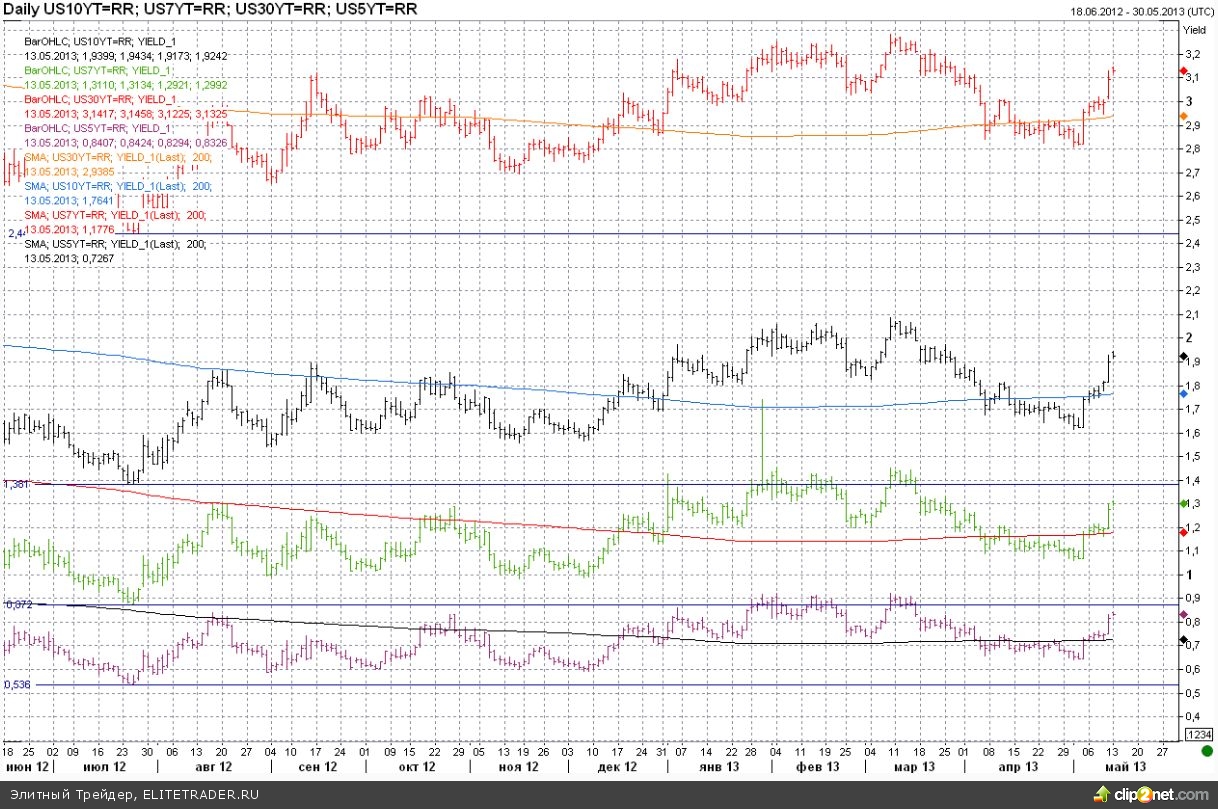Screen dimensions: 1218x809
Task: Select the red BarOHLC US30YT=RR legend entry
Action: (x=100, y=100)
